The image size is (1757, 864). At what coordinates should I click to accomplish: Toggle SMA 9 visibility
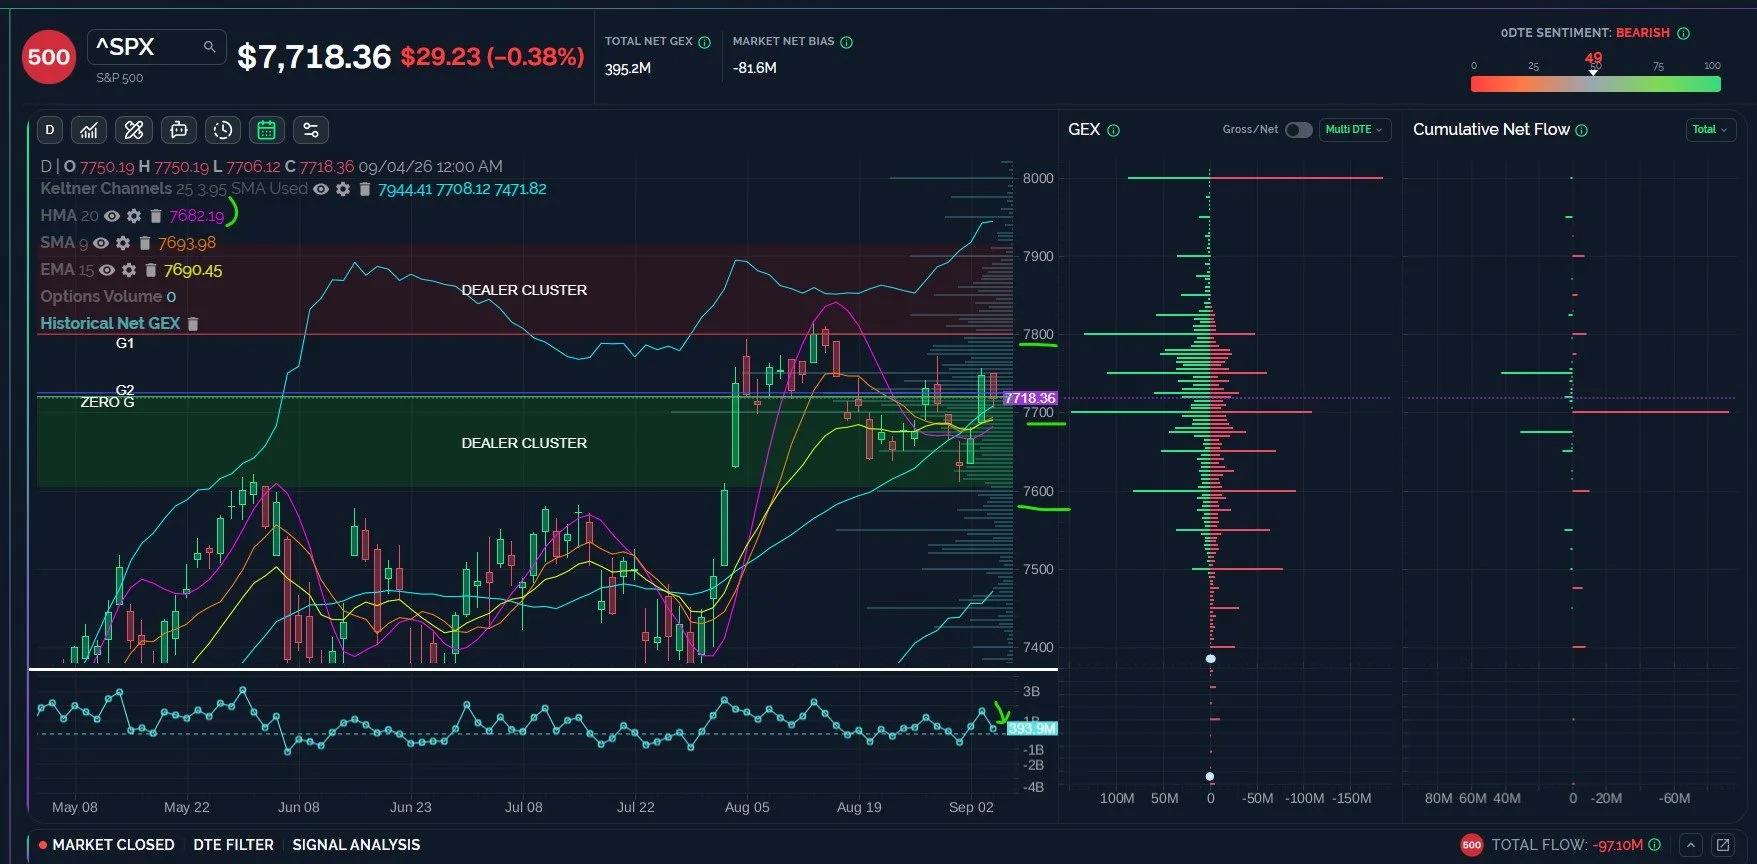coord(101,243)
